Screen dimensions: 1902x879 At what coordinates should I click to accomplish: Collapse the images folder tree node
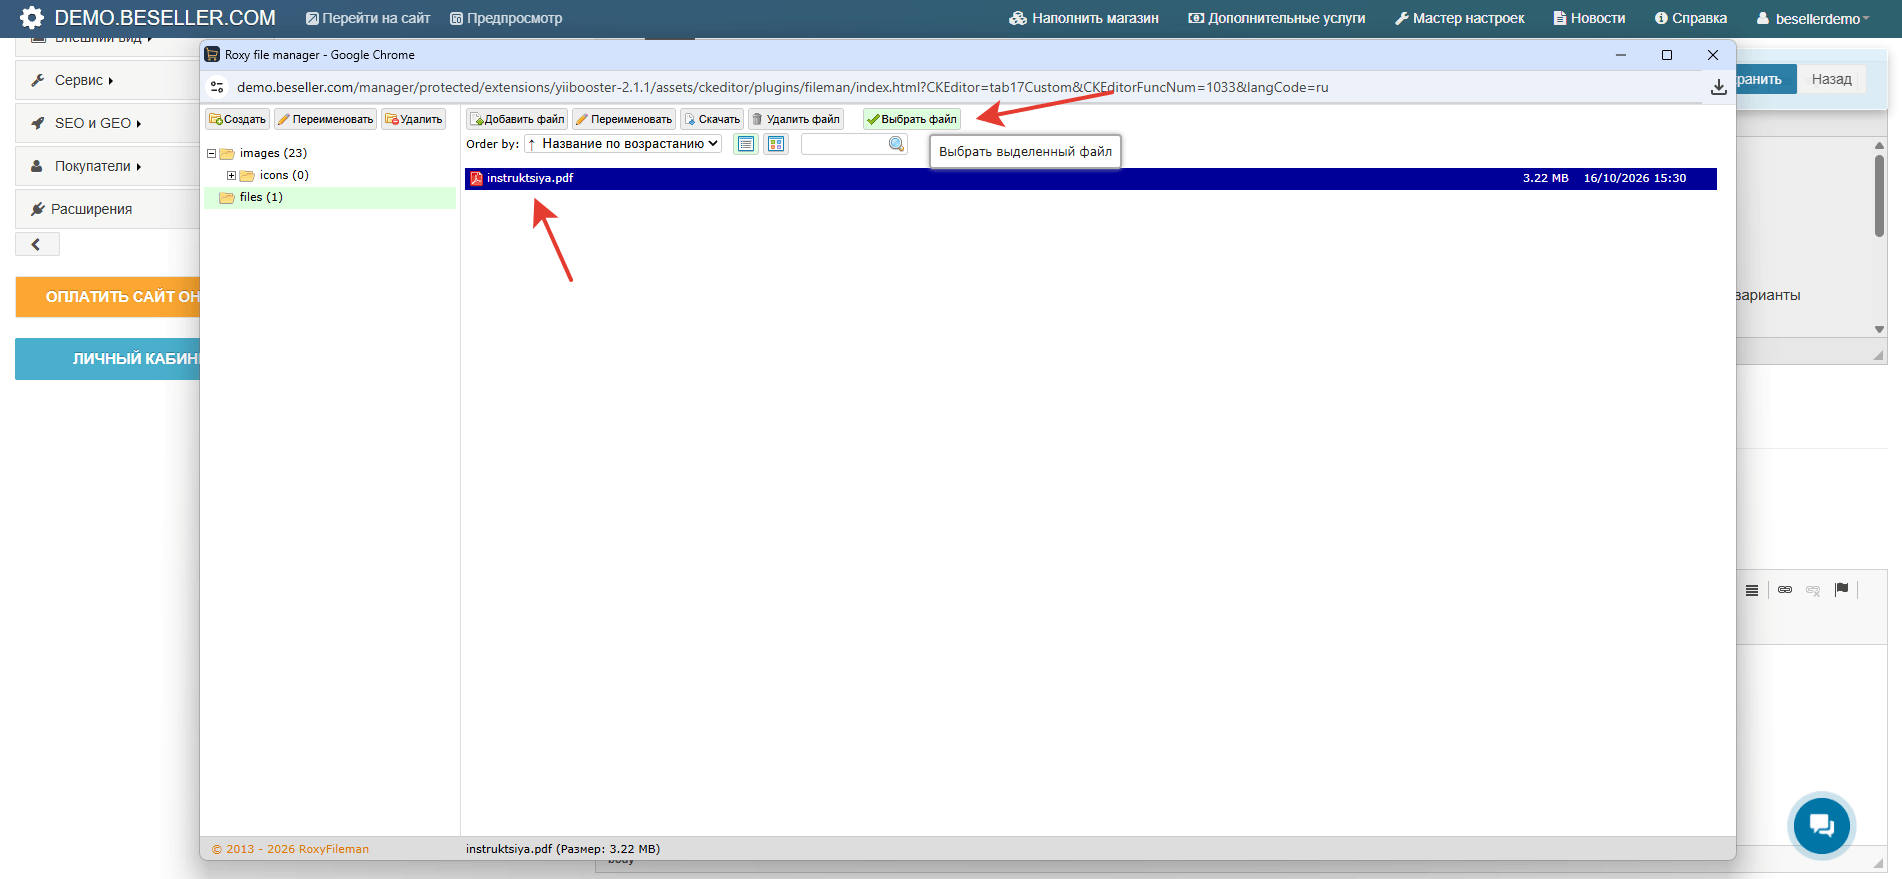[211, 154]
